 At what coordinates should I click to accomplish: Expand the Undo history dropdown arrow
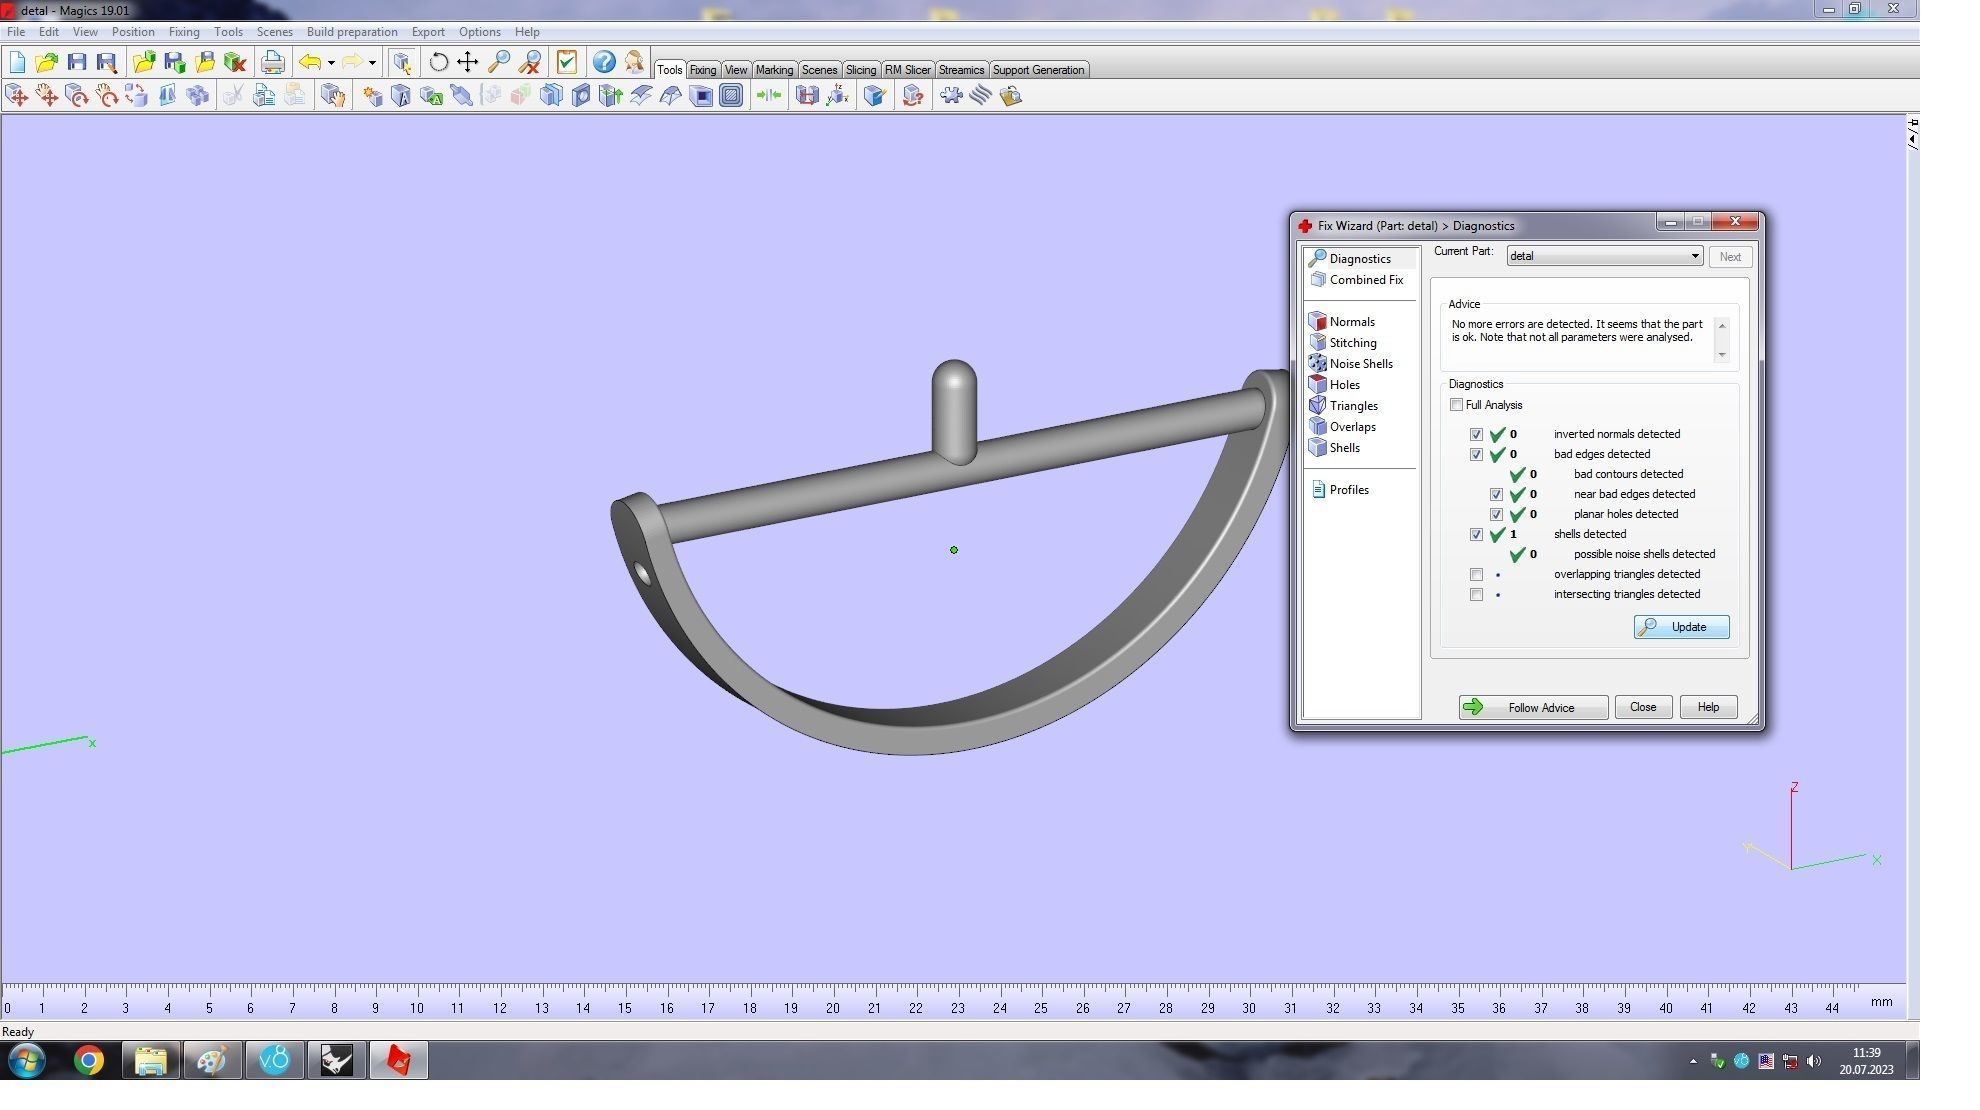tap(331, 63)
